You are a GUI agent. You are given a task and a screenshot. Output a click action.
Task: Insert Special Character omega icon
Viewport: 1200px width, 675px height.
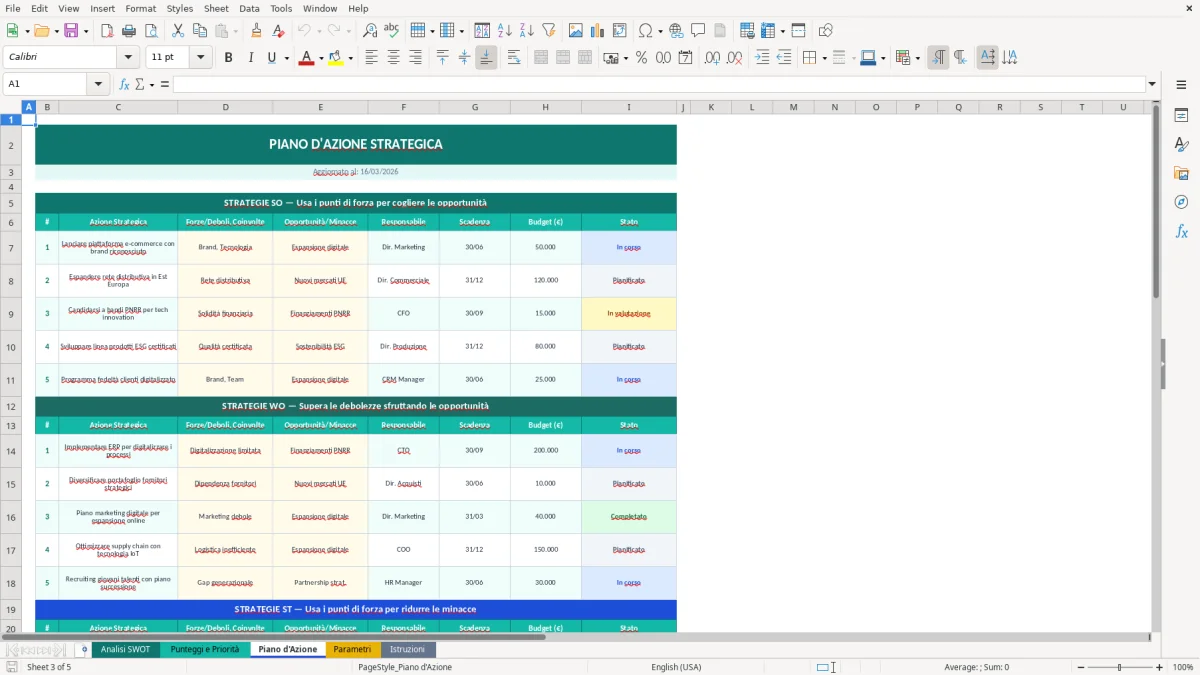coord(644,31)
